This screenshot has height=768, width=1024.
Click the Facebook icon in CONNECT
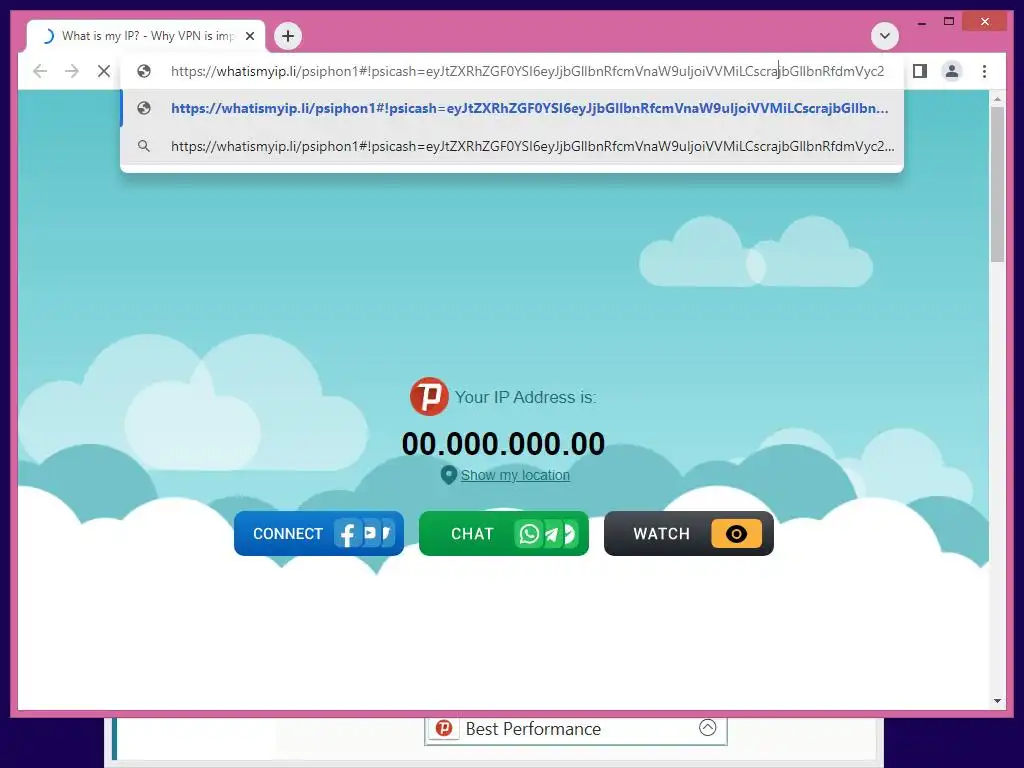coord(347,534)
